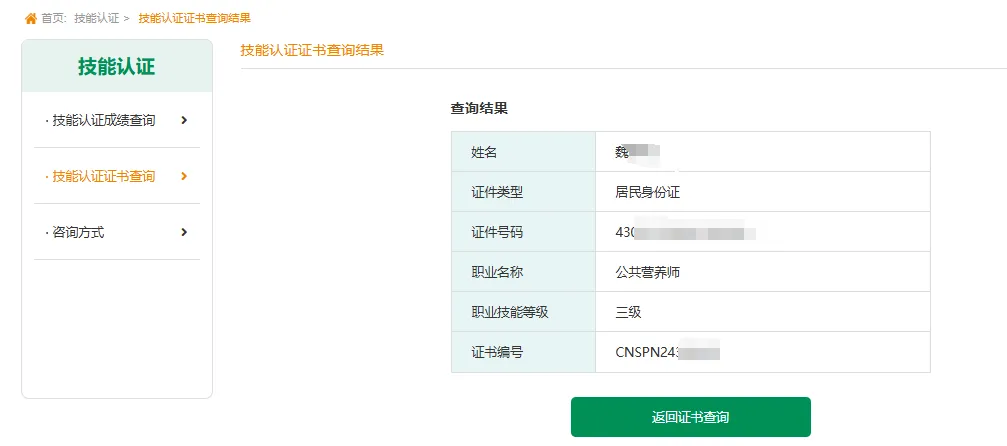This screenshot has width=1007, height=446.
Task: Click the arrow beside 技能认证成绩查询
Action: 184,120
